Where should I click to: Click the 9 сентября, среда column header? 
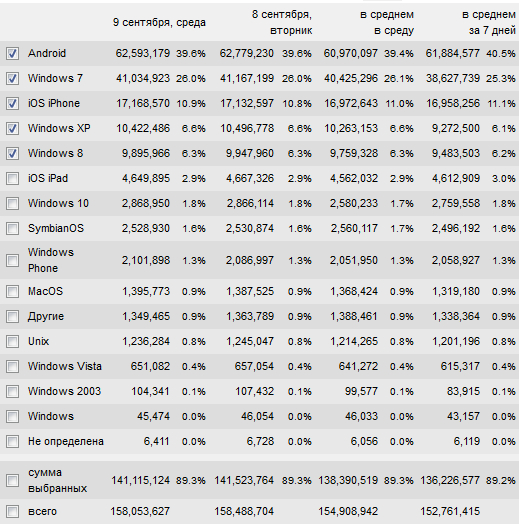click(159, 22)
